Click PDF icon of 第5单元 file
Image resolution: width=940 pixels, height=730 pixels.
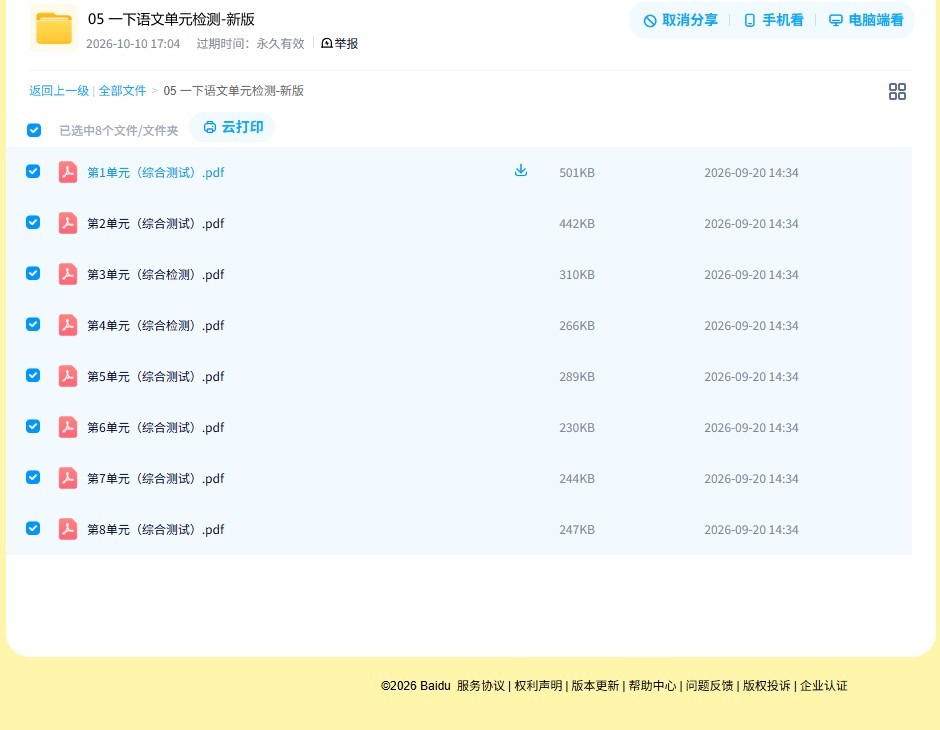coord(68,376)
